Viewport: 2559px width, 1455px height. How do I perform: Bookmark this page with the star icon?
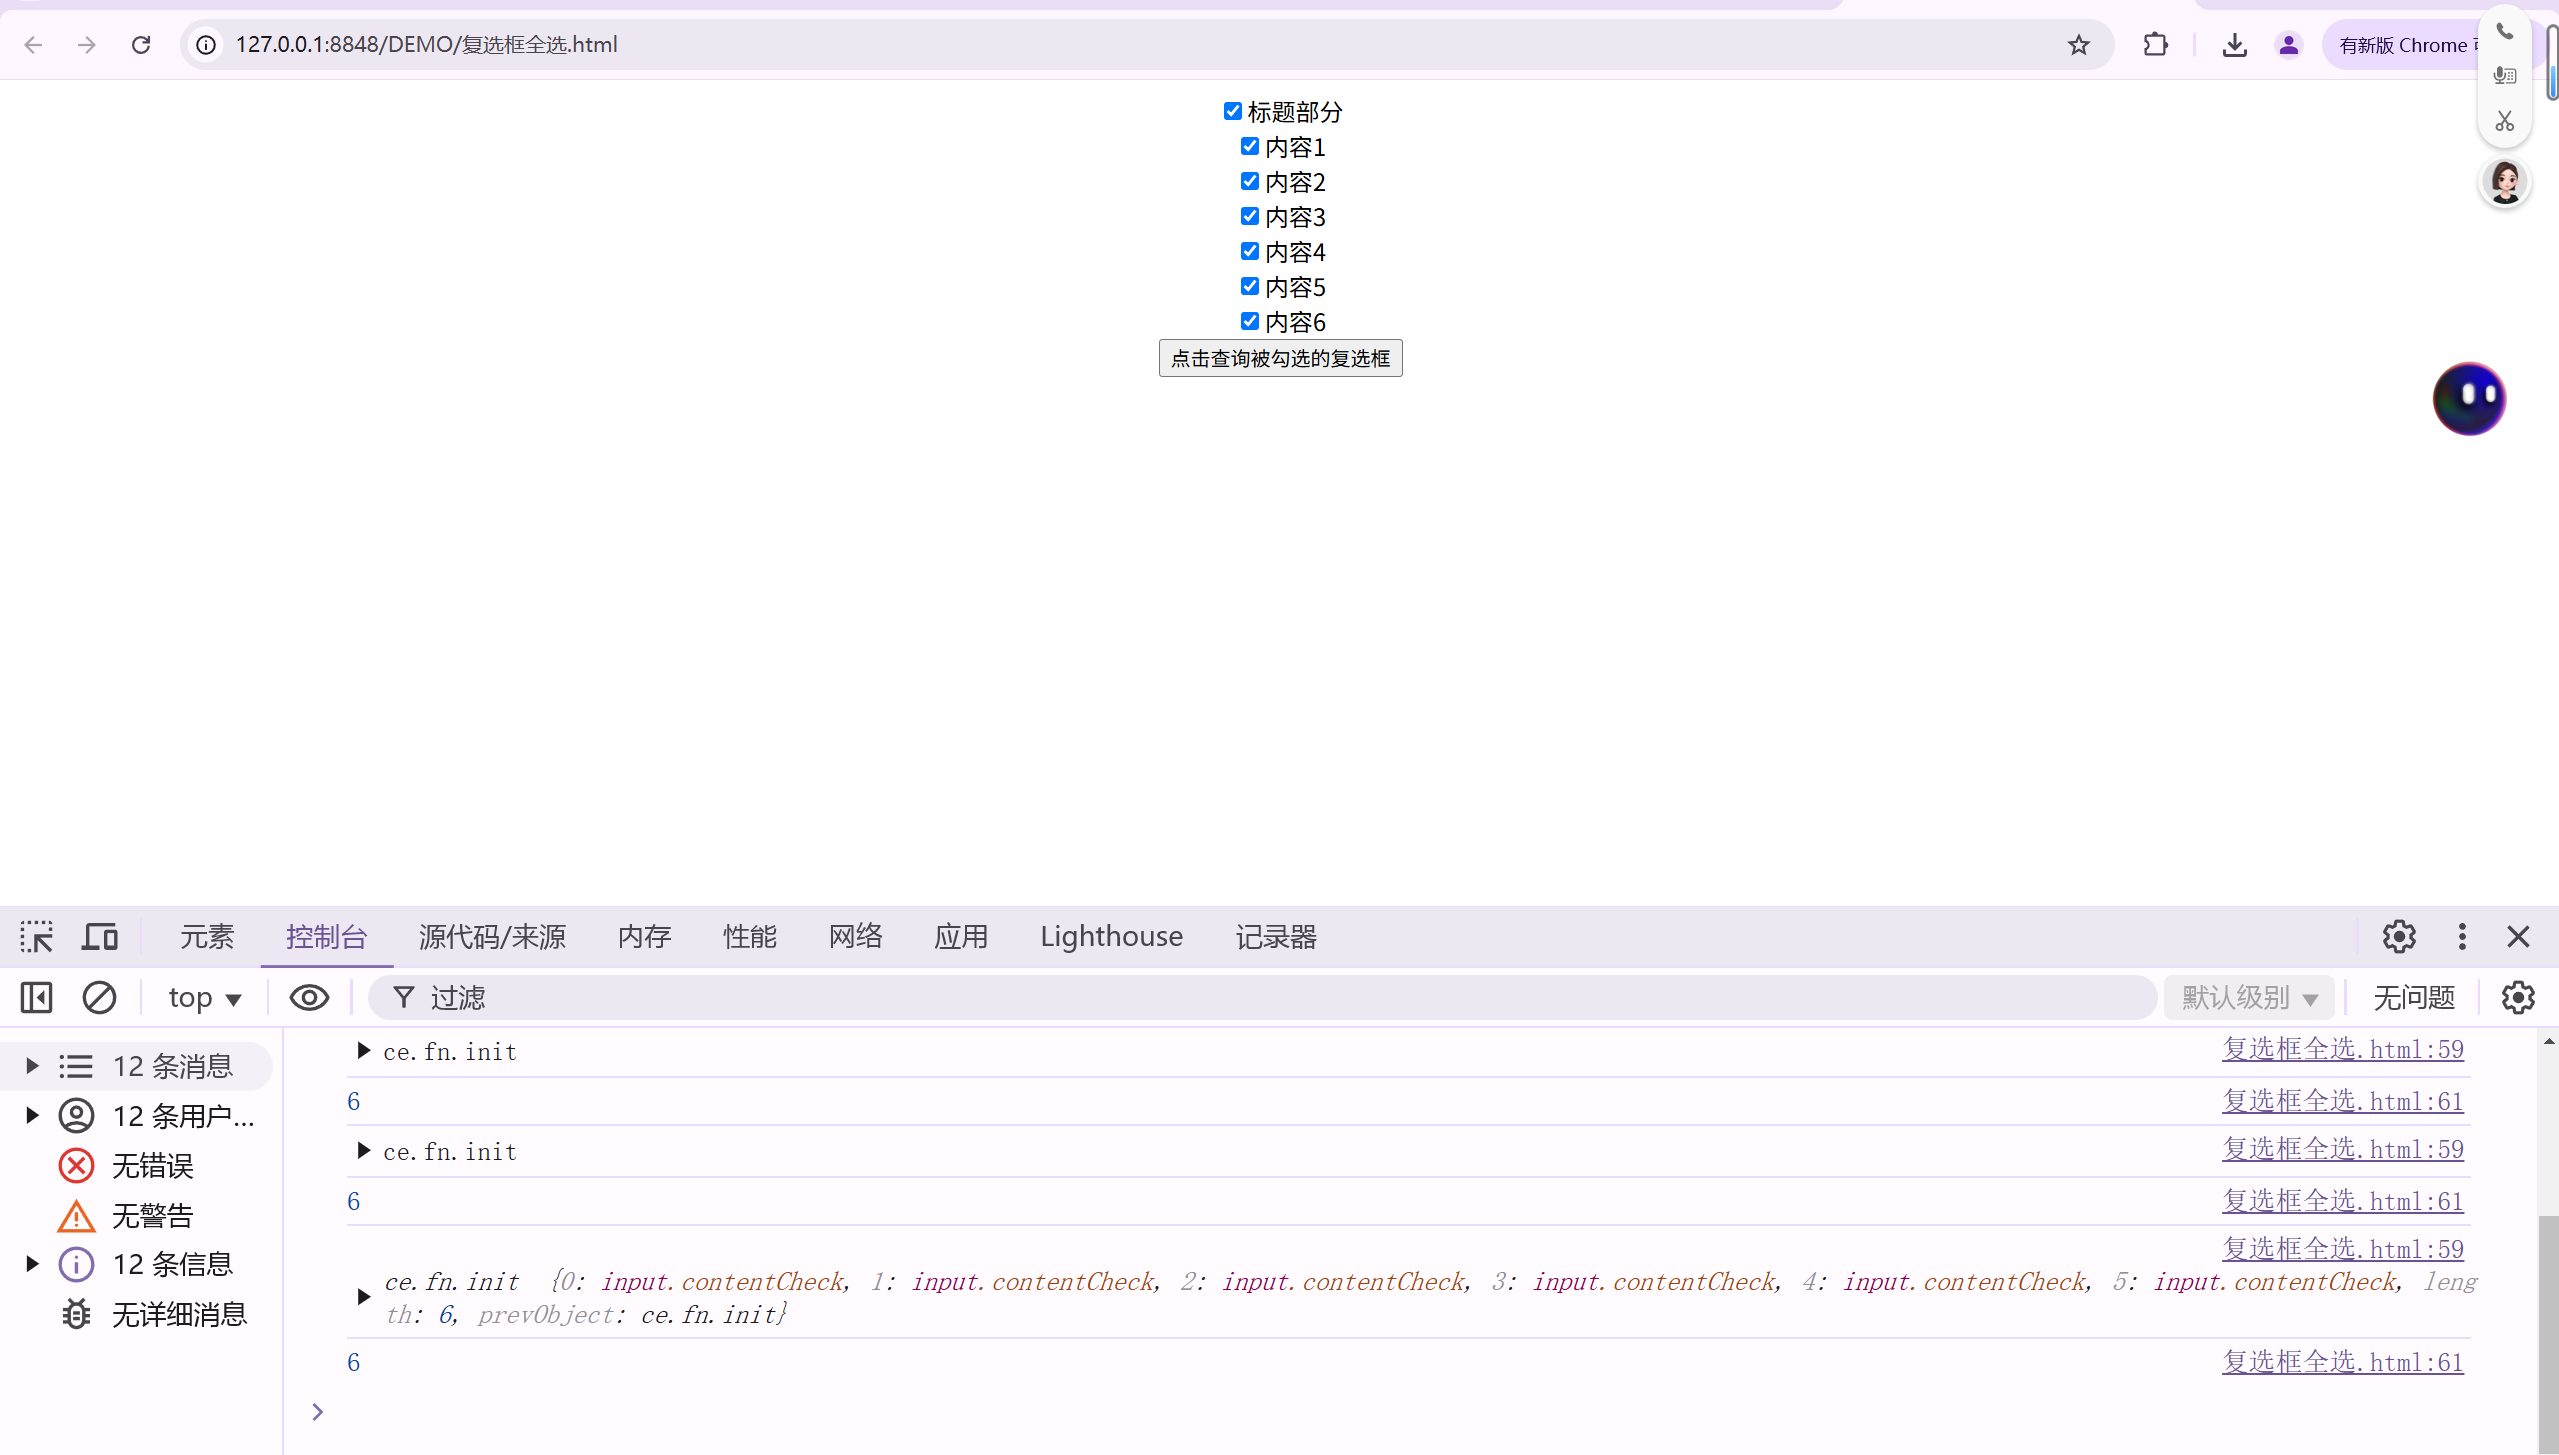click(2079, 45)
